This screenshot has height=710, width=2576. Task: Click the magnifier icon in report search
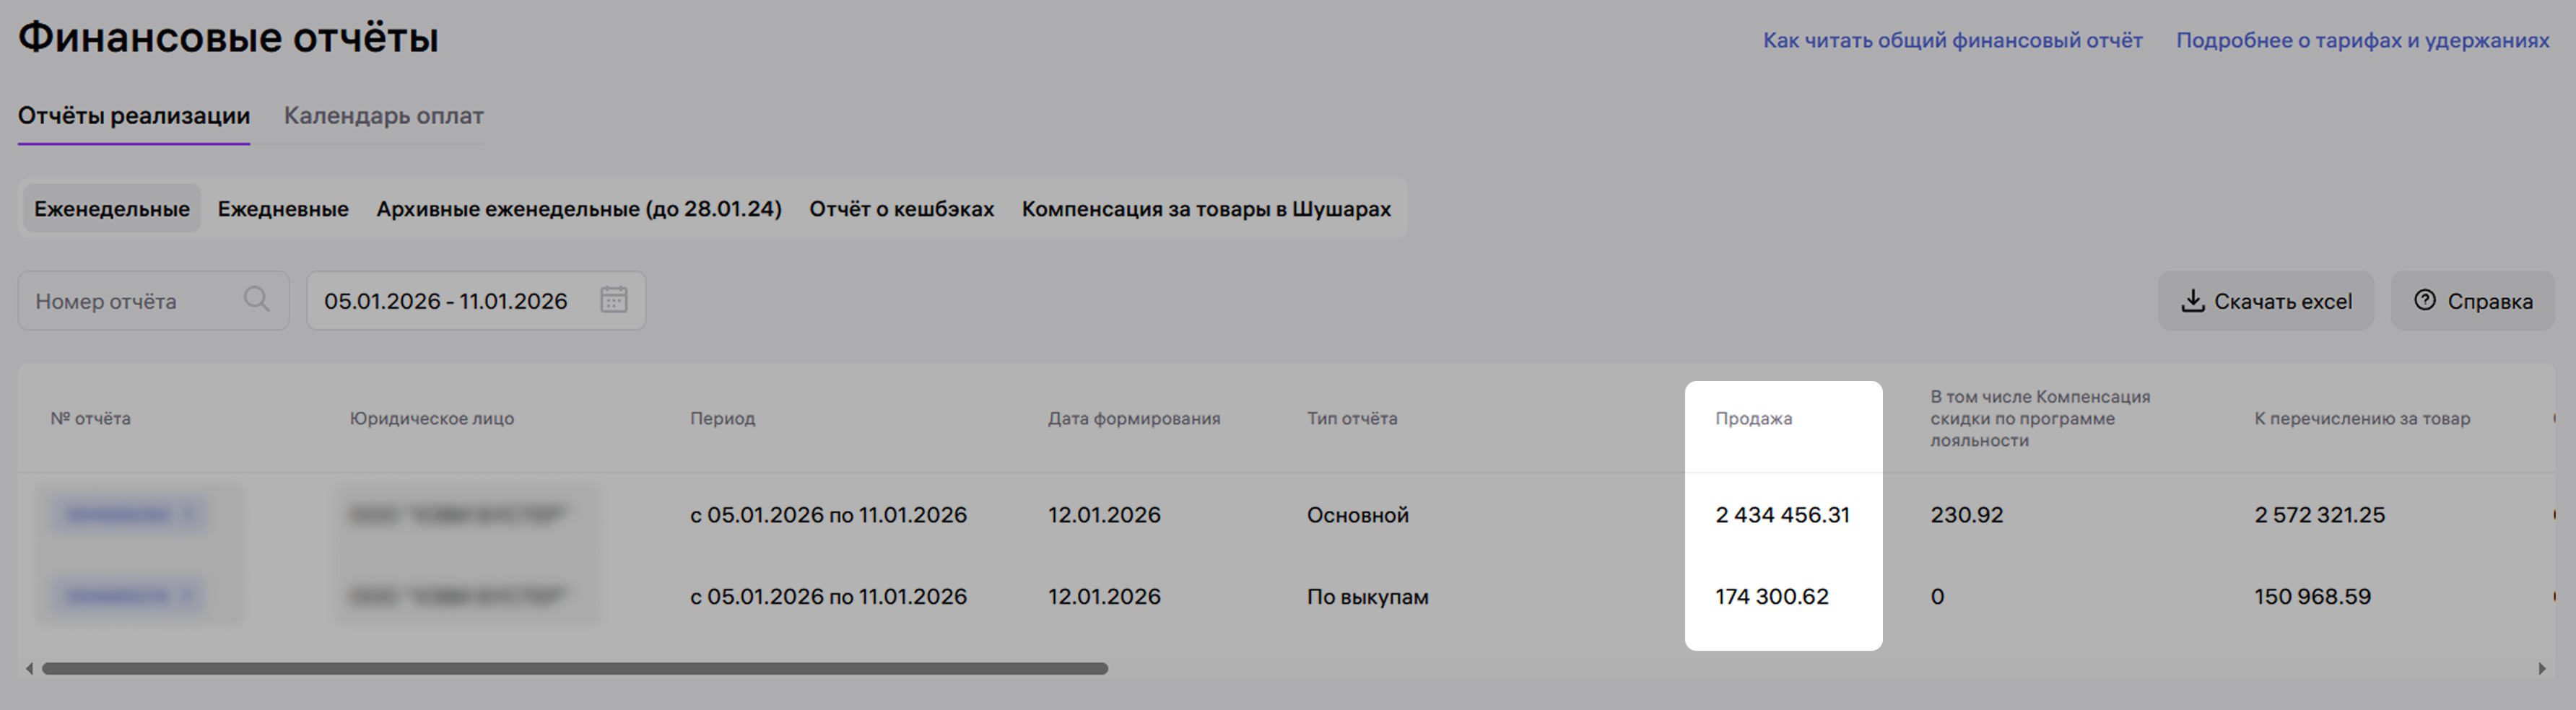256,299
